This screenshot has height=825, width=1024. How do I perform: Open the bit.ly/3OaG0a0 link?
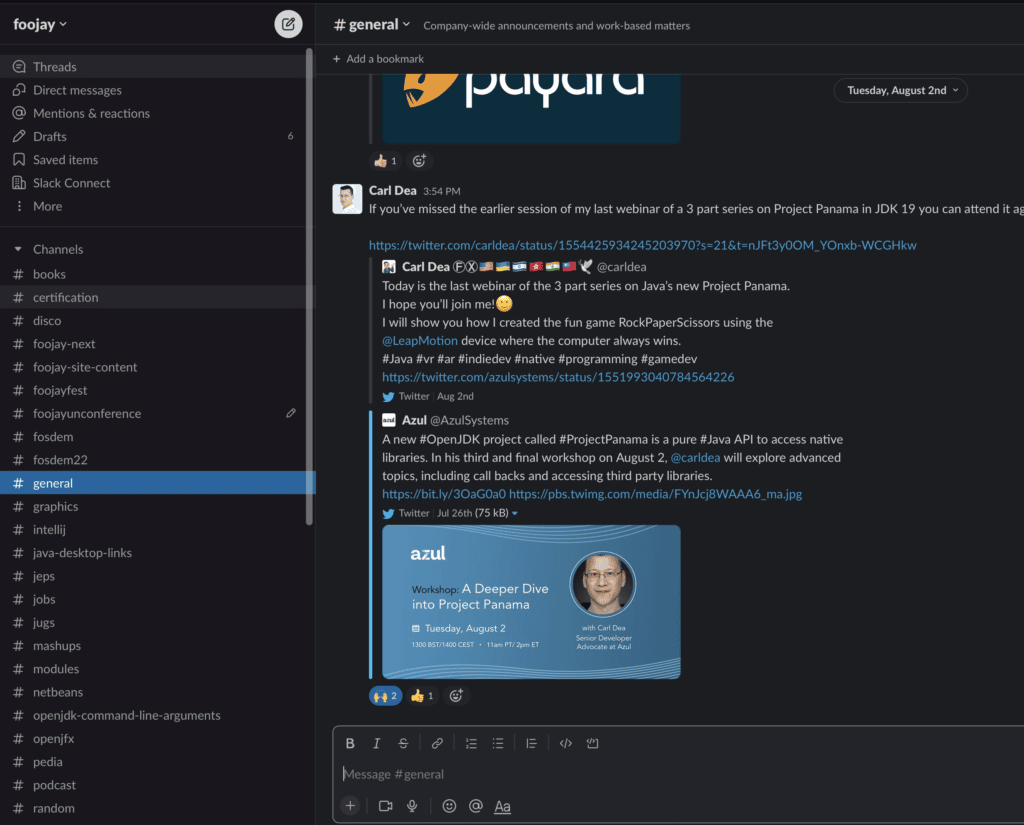(x=444, y=494)
